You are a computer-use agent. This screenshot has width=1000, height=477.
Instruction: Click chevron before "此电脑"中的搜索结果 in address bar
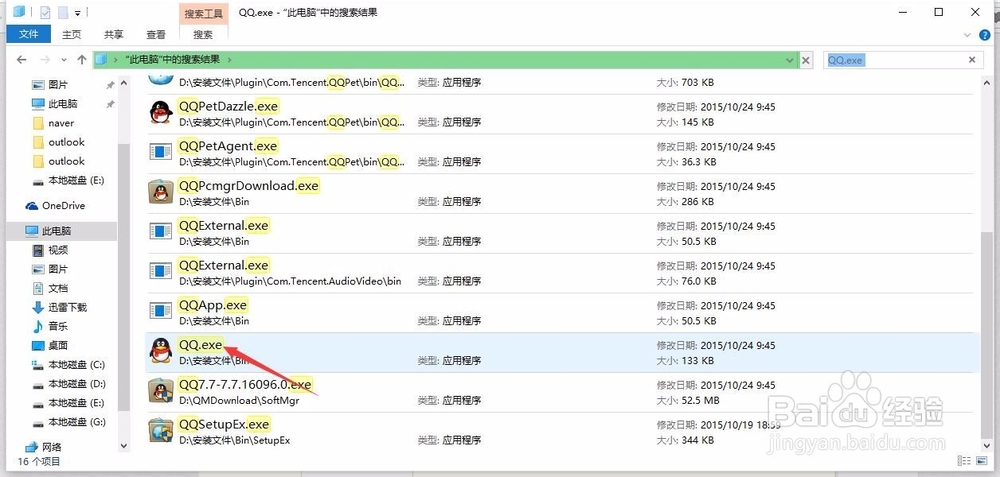tap(116, 59)
